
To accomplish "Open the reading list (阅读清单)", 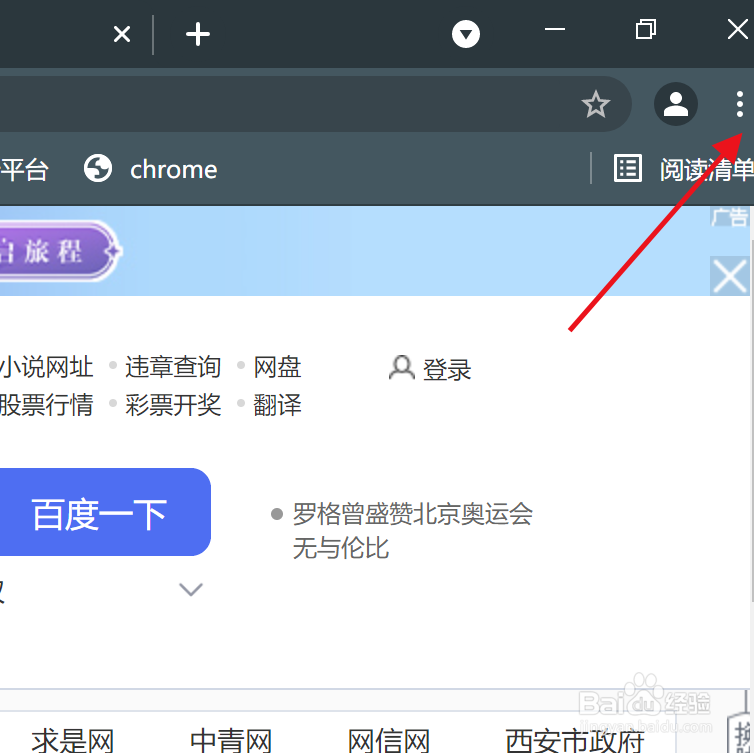I will point(683,169).
